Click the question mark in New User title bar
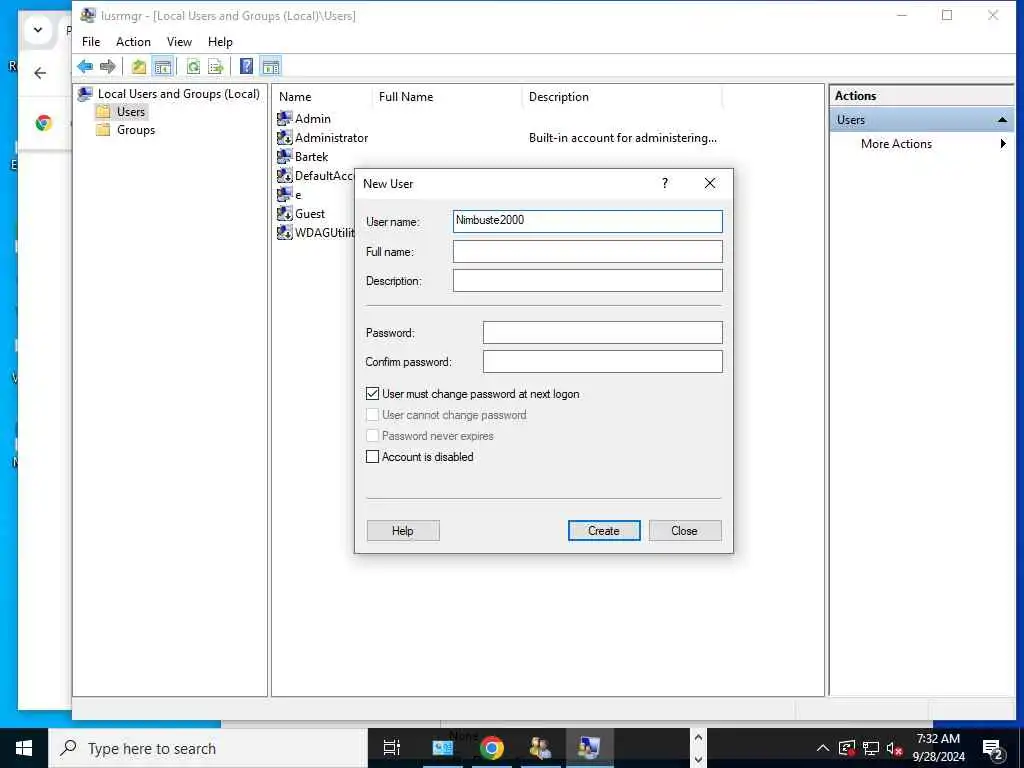This screenshot has height=768, width=1024. 665,184
